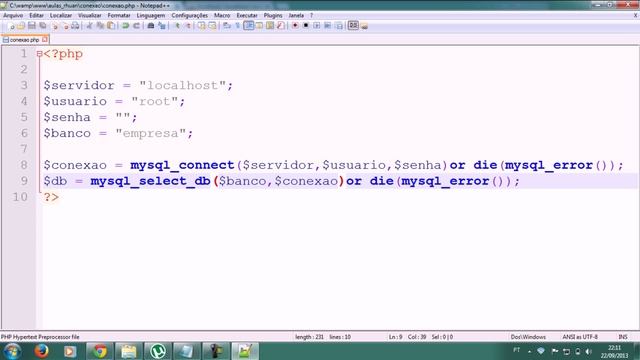
Task: Click line number 8 in the margin
Action: 24,165
